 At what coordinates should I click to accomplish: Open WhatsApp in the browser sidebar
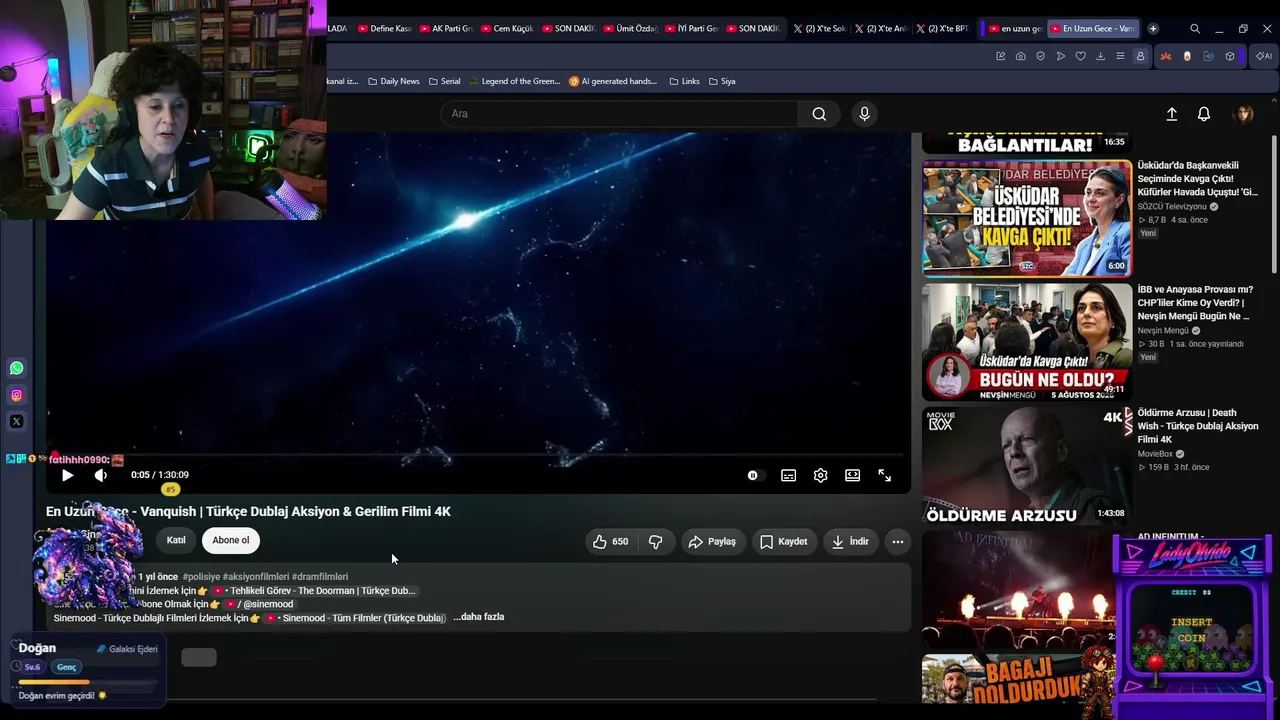click(x=16, y=368)
